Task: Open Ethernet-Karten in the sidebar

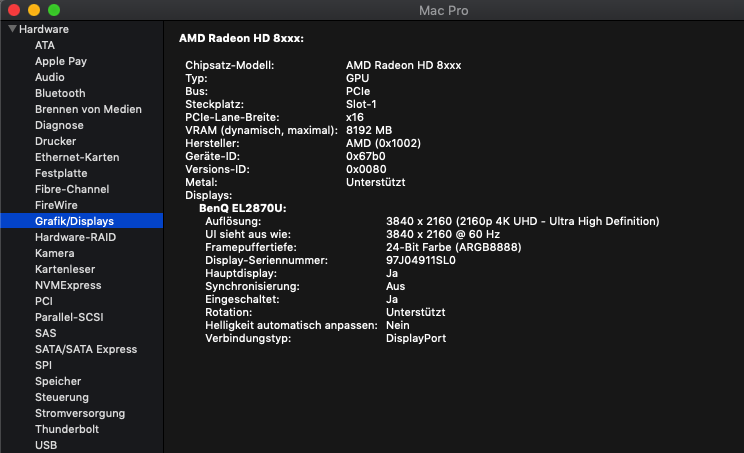Action: [77, 157]
